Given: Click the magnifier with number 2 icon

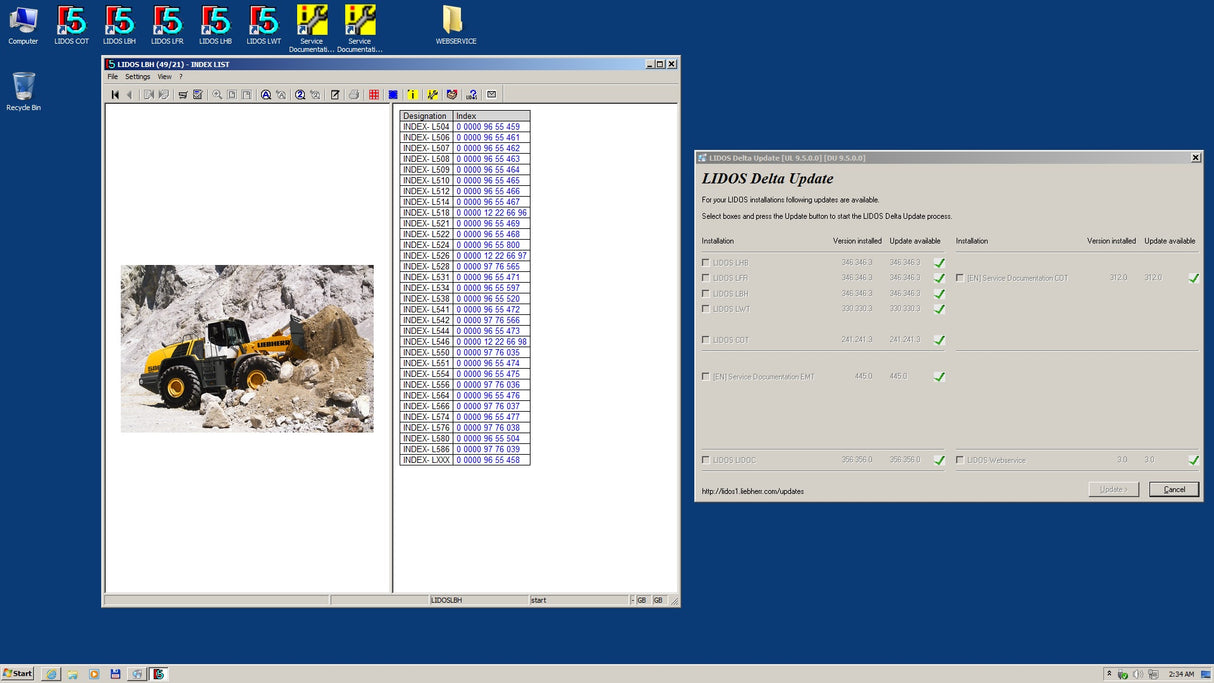Looking at the screenshot, I should pyautogui.click(x=300, y=95).
